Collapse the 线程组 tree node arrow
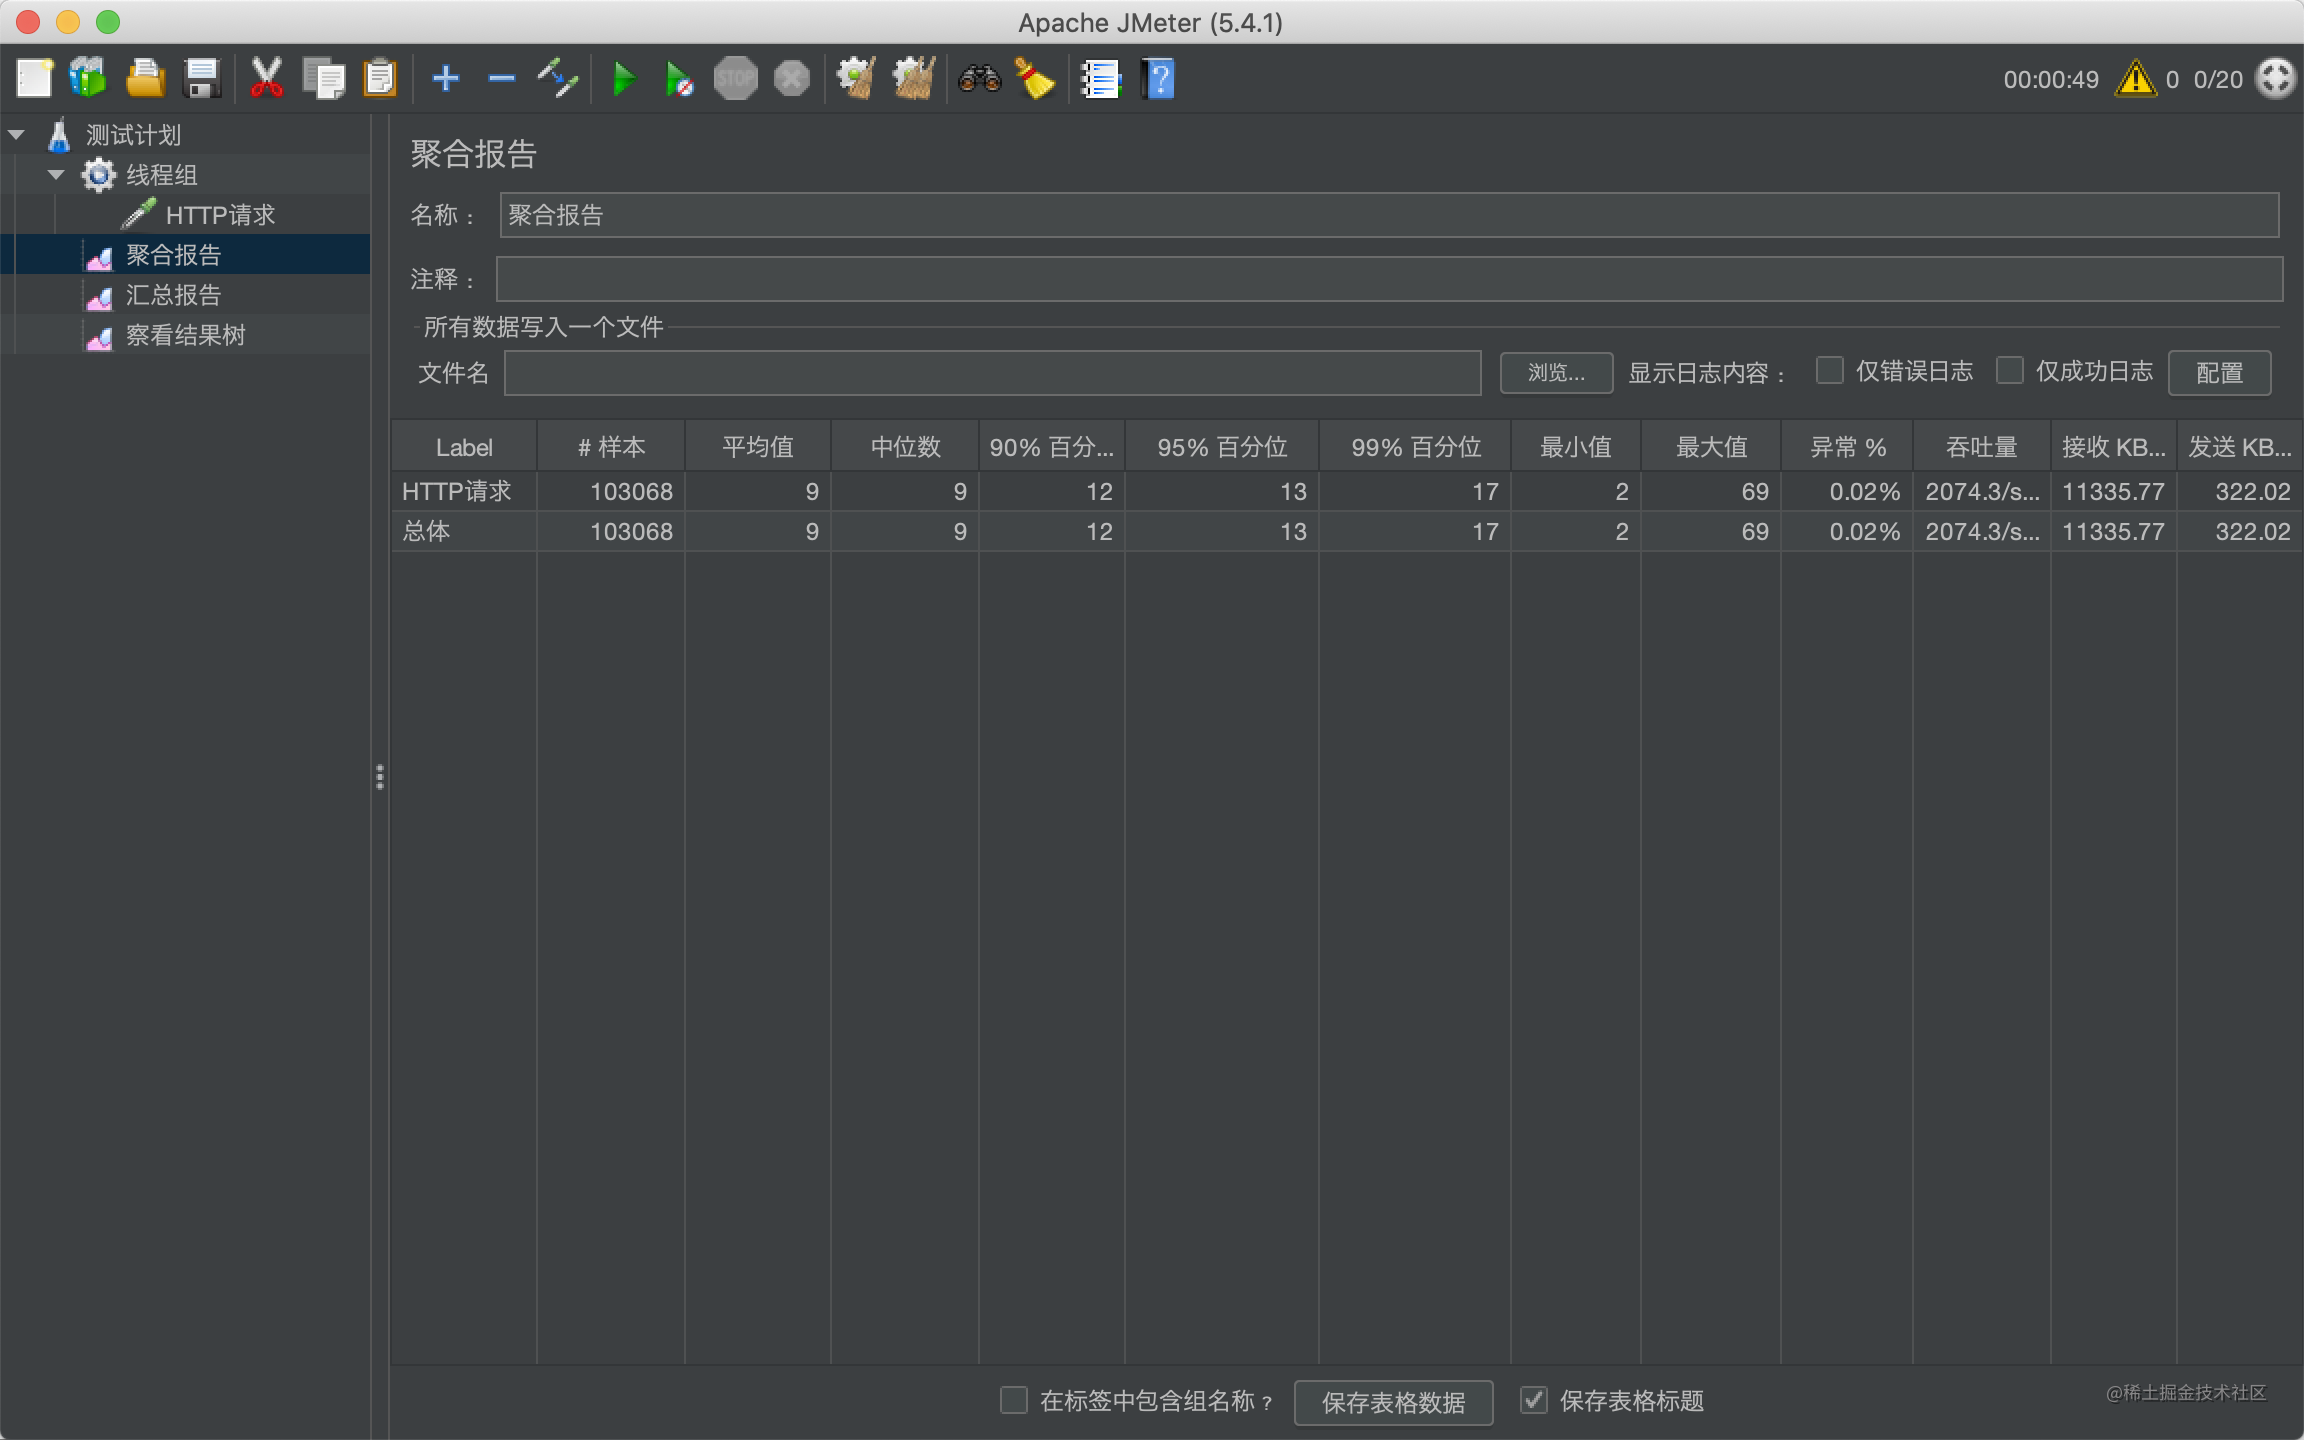Image resolution: width=2304 pixels, height=1440 pixels. [x=57, y=174]
